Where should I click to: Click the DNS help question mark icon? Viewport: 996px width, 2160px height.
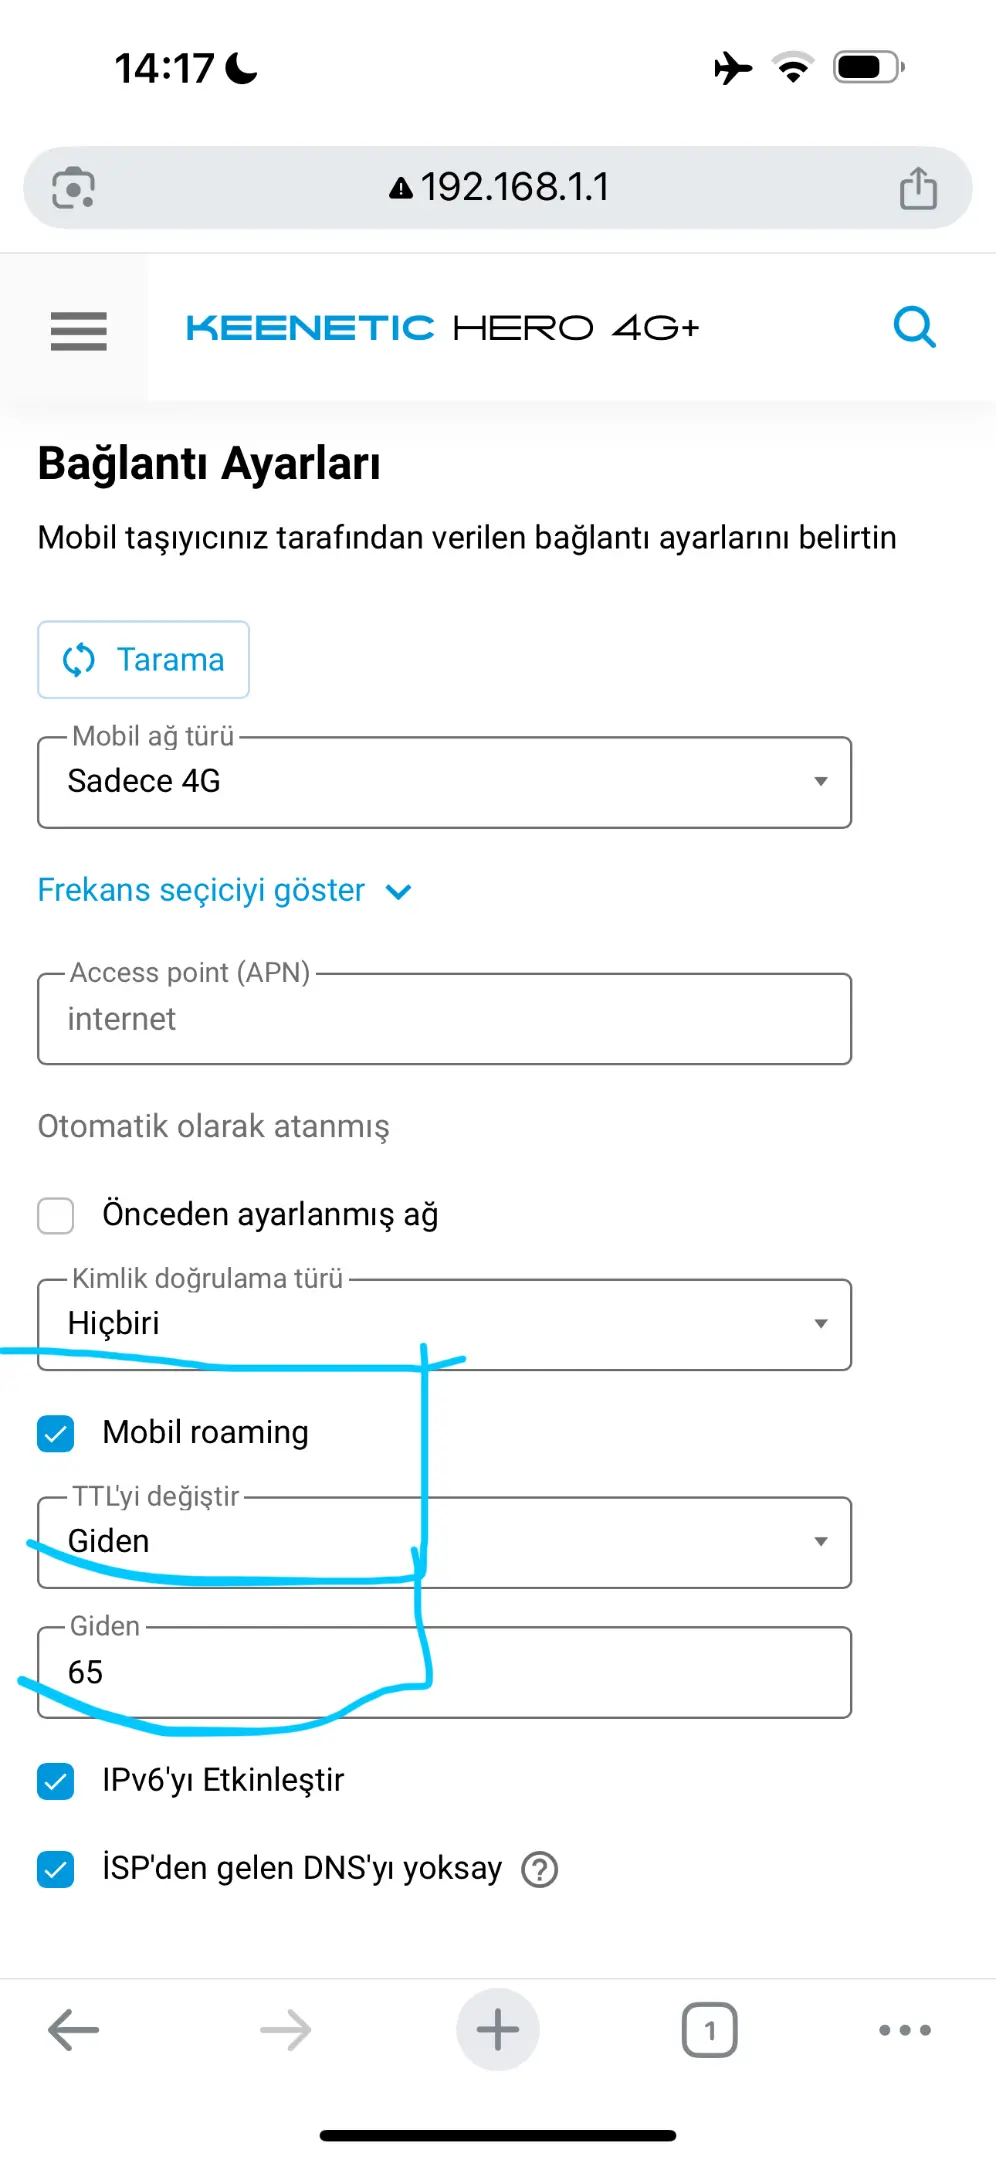[540, 1869]
